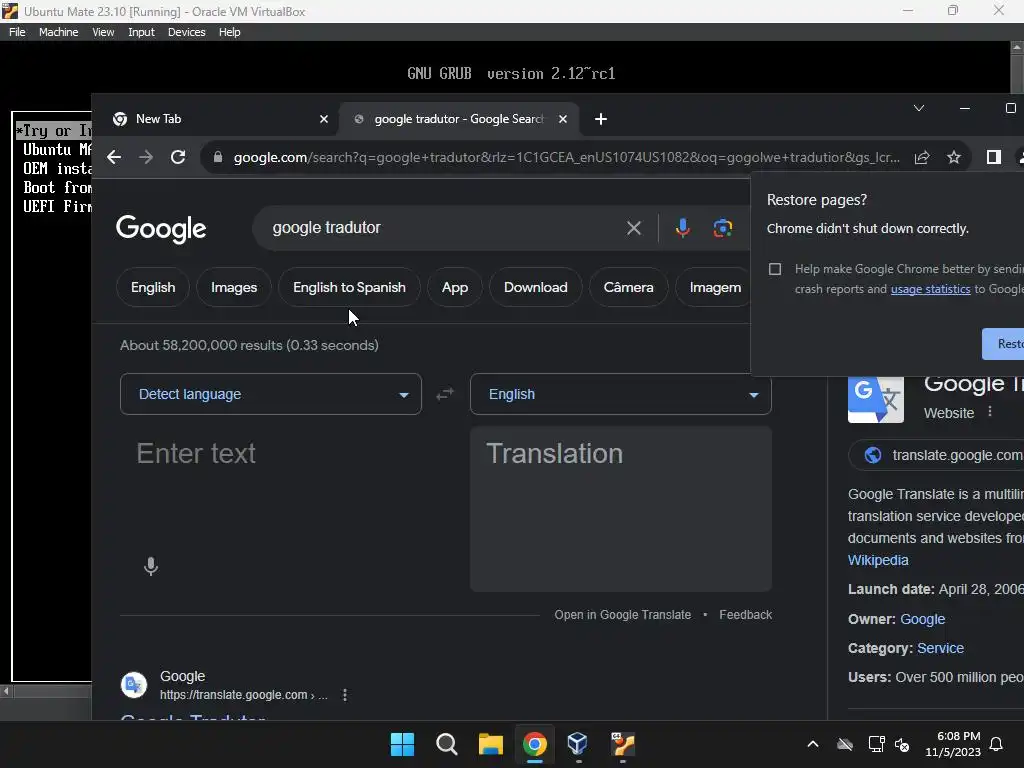Click the VM horizontal scrollbar left arrow
Screen dimensions: 1024x768
[x=6, y=690]
